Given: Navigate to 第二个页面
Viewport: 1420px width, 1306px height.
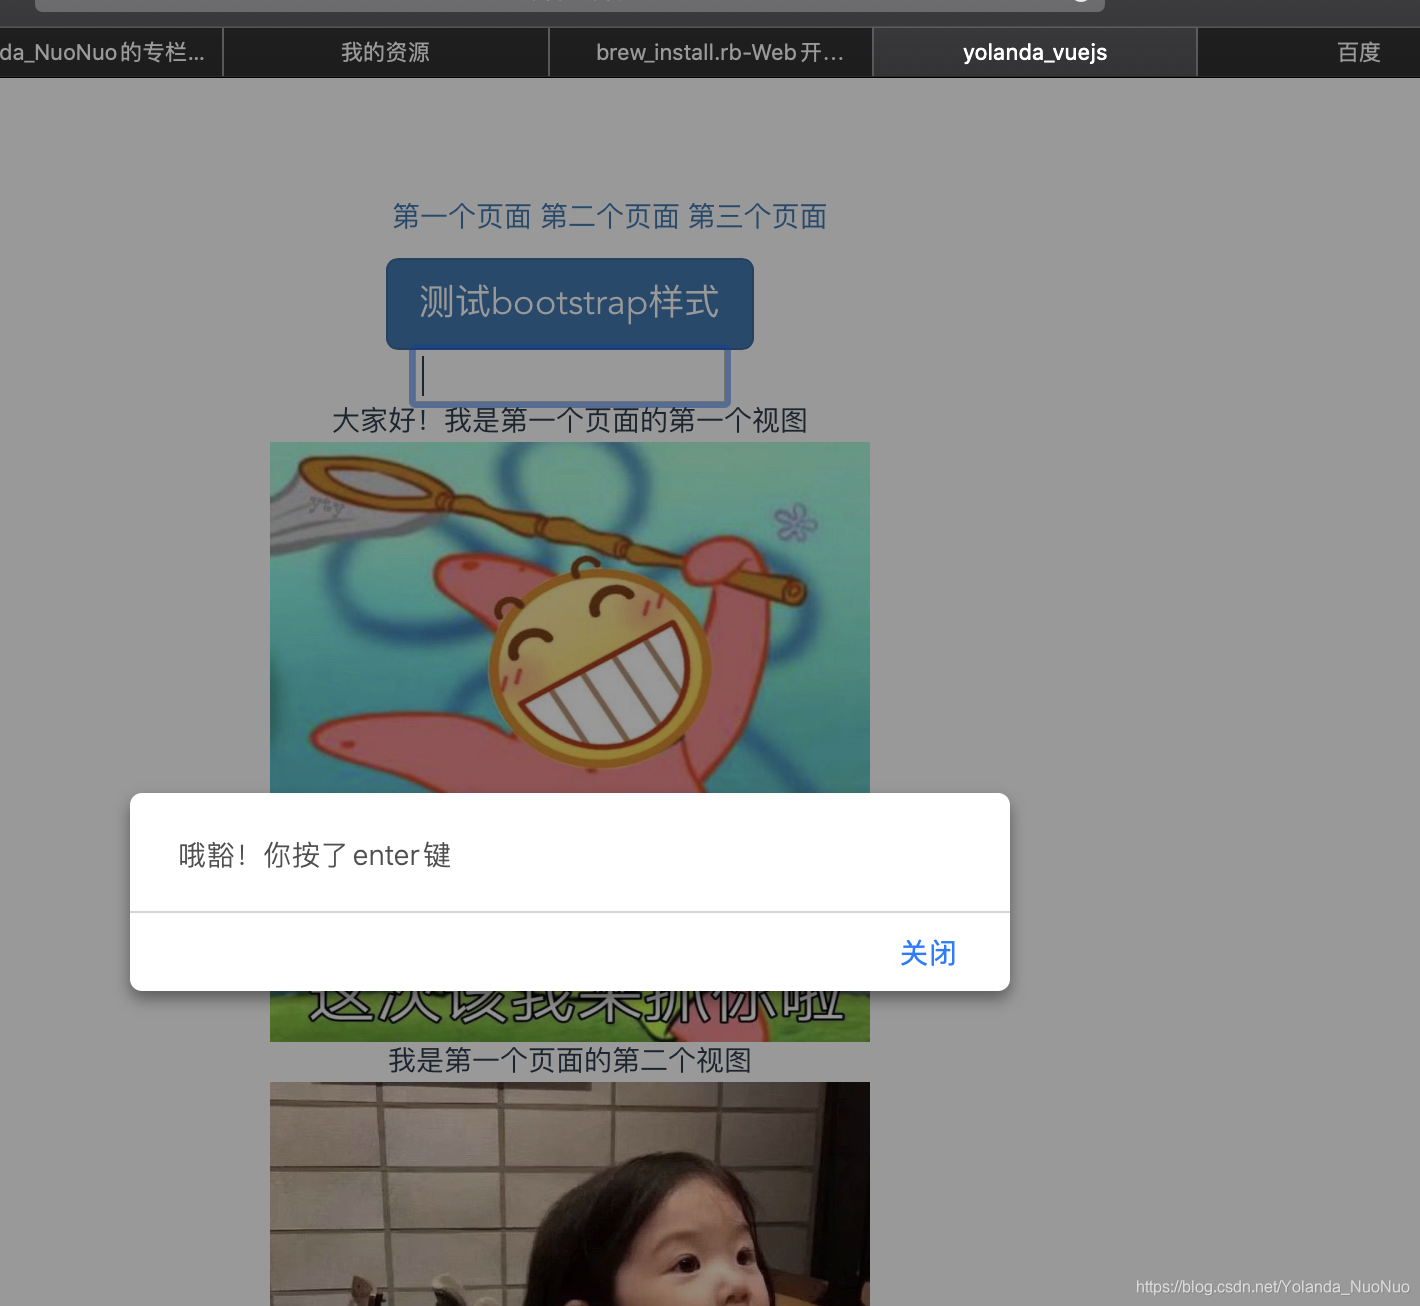Looking at the screenshot, I should click(x=609, y=217).
